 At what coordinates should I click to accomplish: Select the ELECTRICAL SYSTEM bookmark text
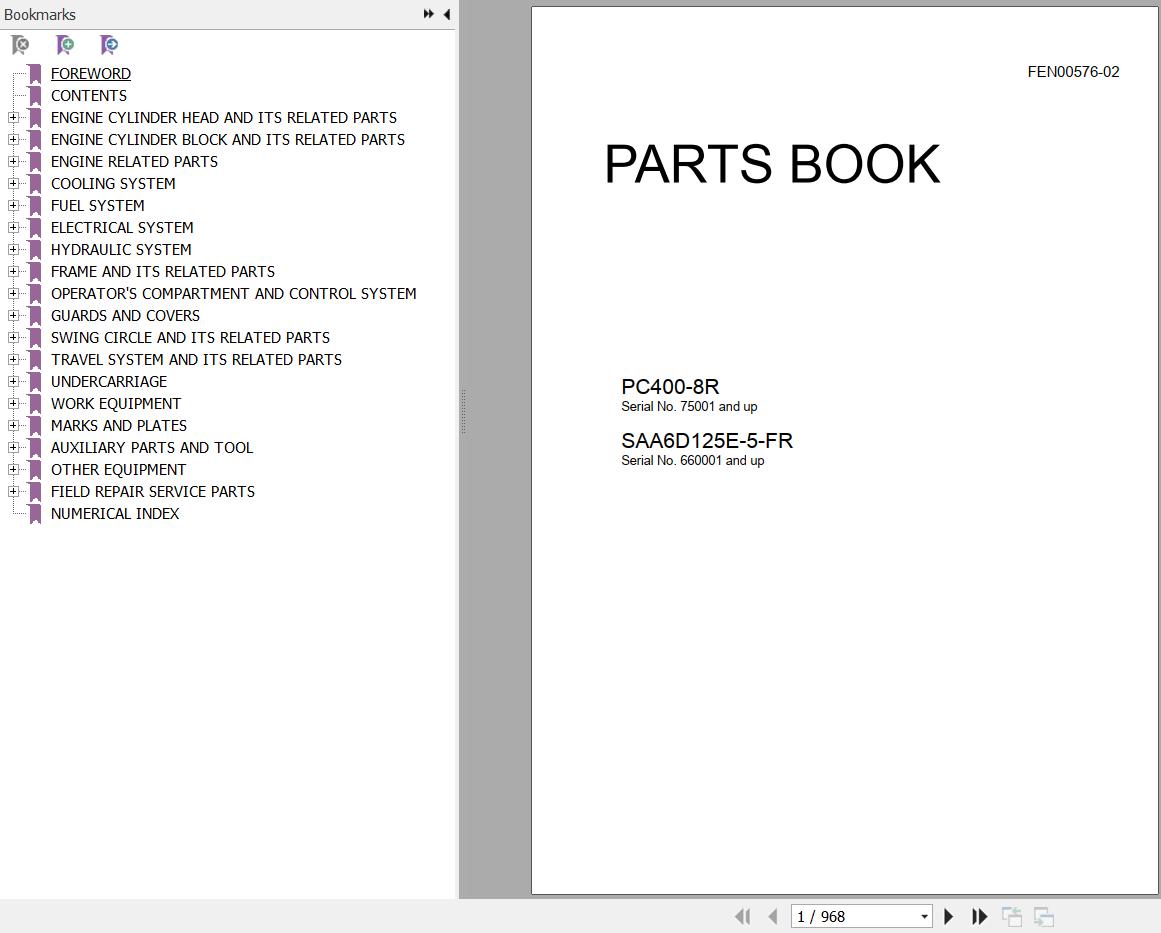tap(121, 228)
